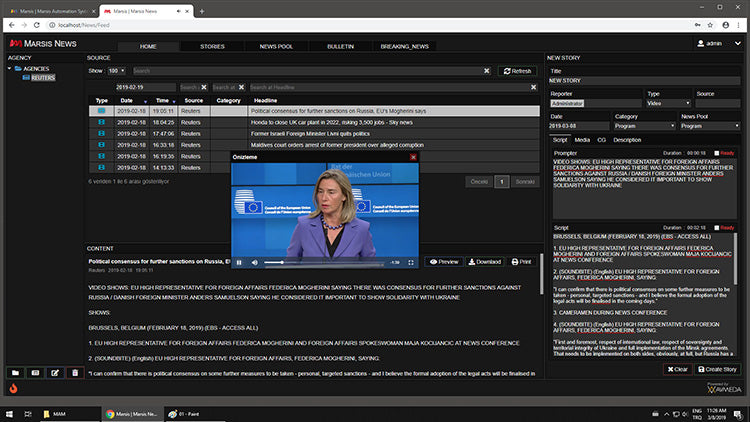Click the edit pencil icon in agency panel

tap(53, 372)
